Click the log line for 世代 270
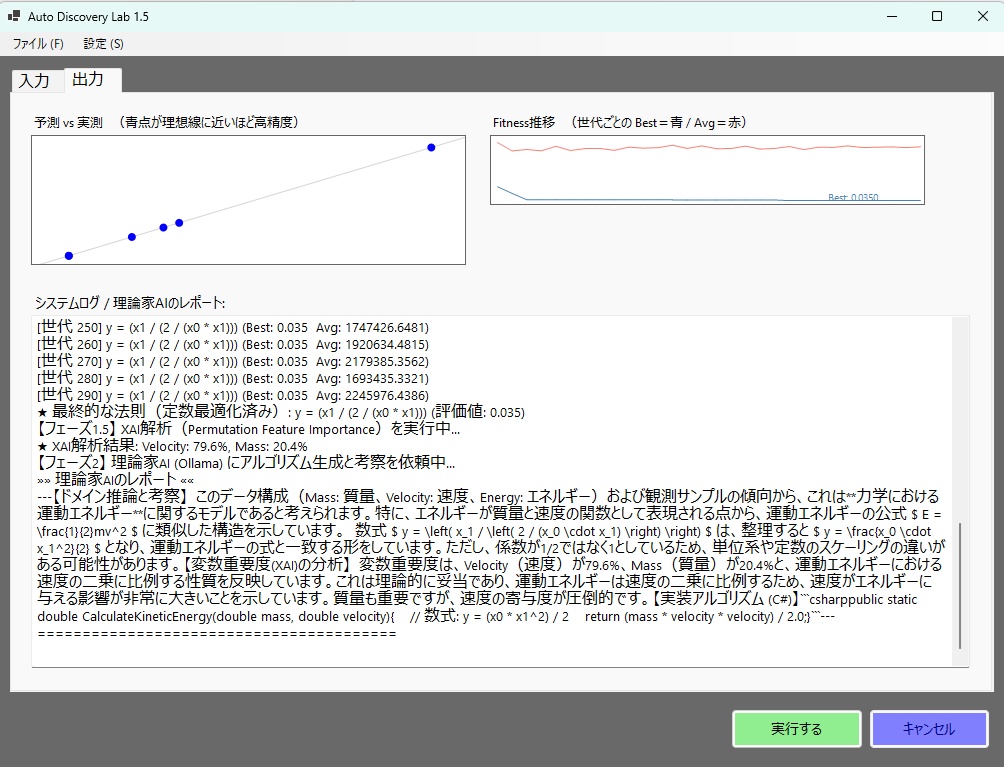1004x767 pixels. pyautogui.click(x=232, y=361)
